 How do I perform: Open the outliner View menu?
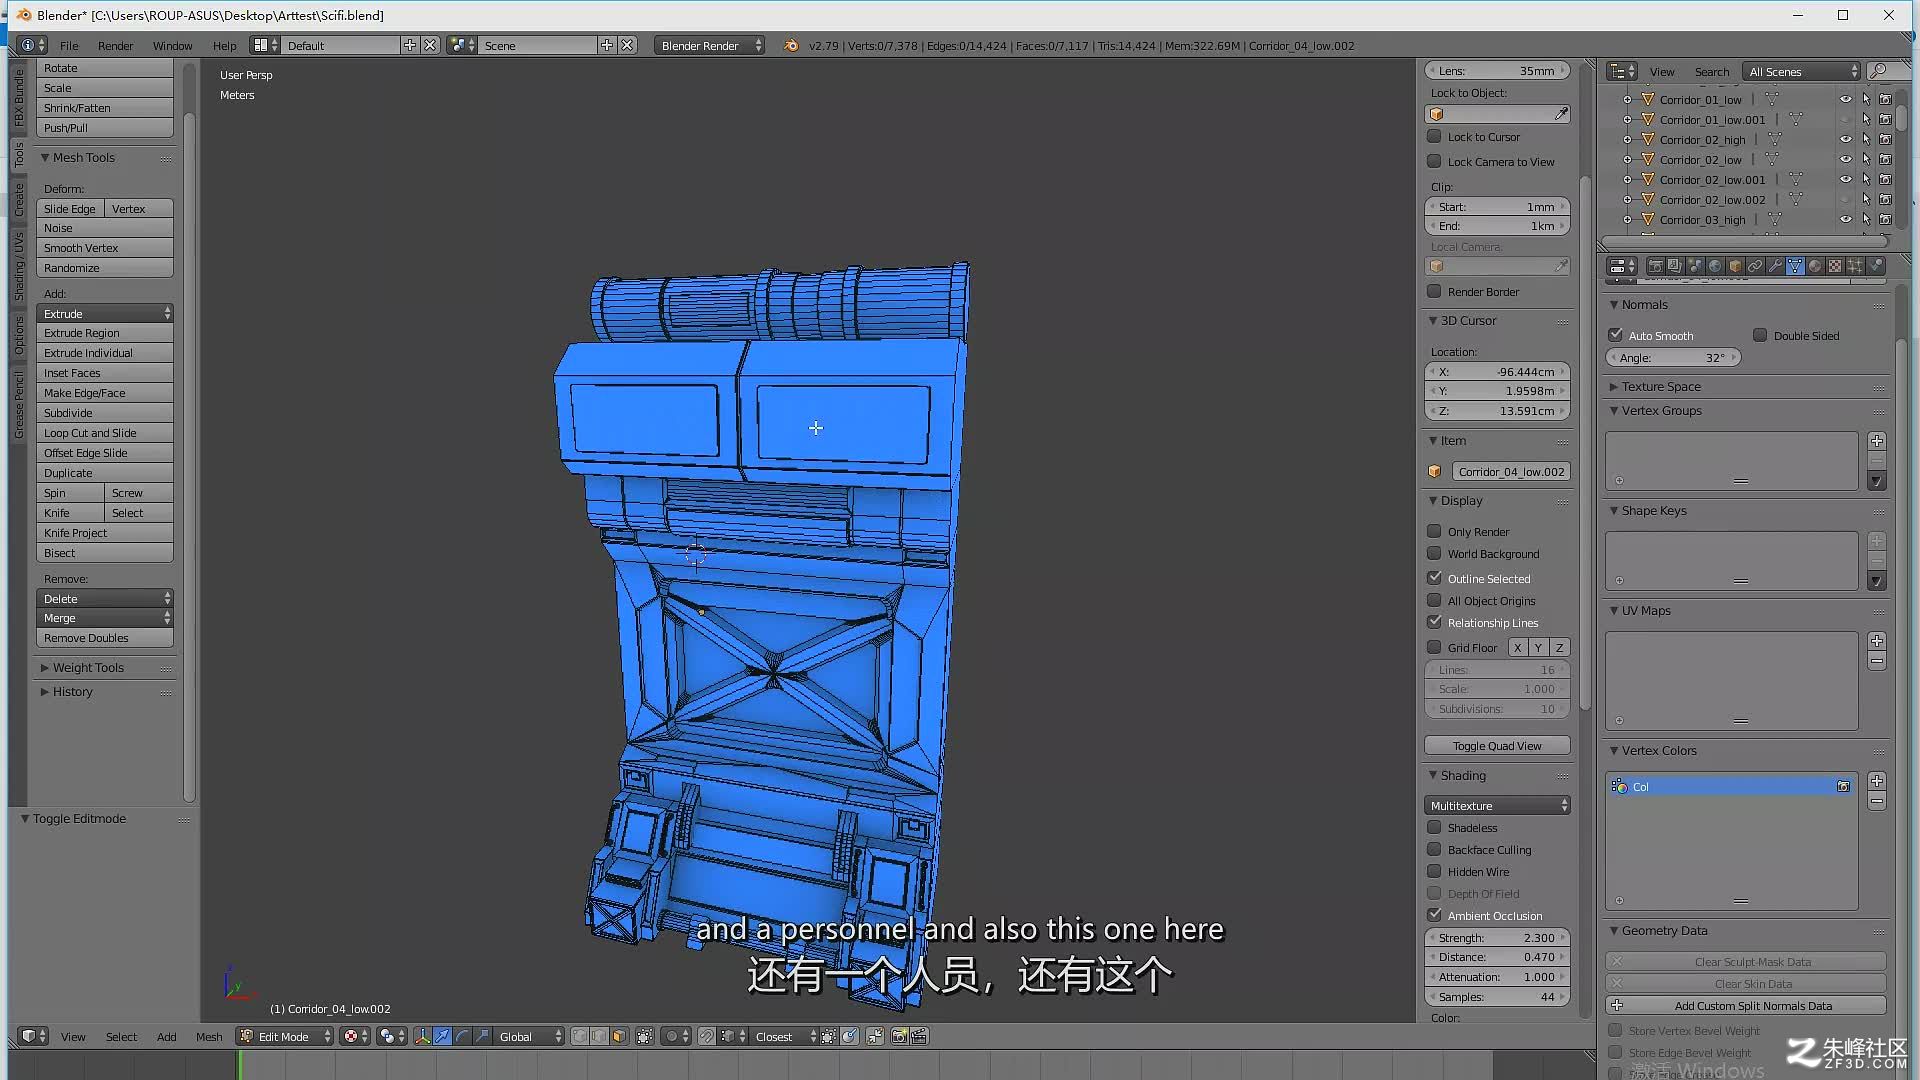pos(1662,72)
